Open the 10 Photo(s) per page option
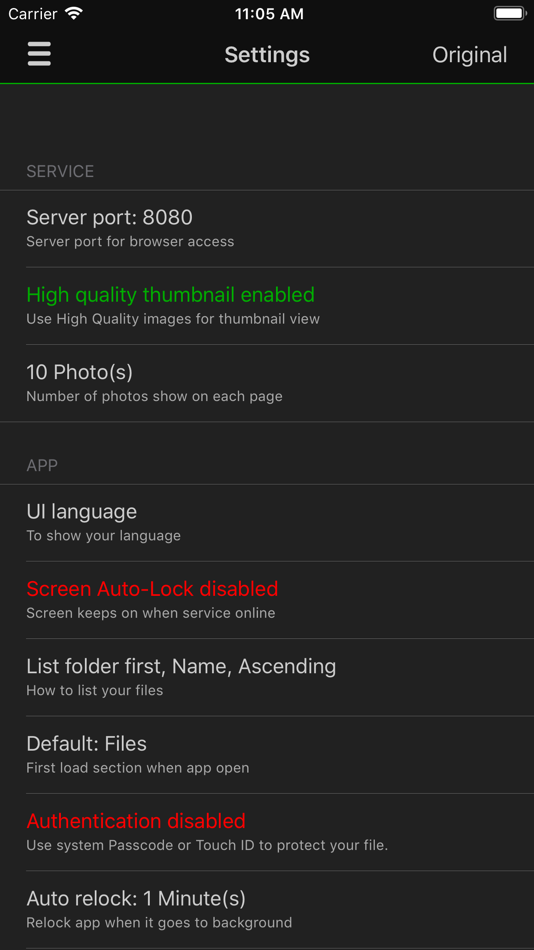Image resolution: width=534 pixels, height=950 pixels. click(x=267, y=384)
